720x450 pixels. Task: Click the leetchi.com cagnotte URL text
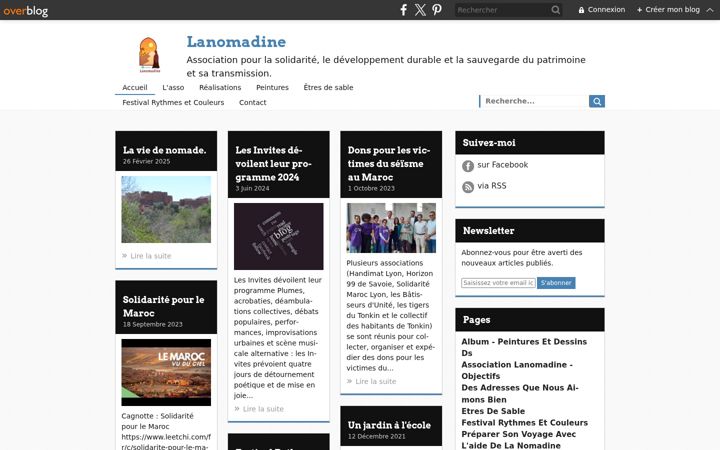[x=166, y=441]
